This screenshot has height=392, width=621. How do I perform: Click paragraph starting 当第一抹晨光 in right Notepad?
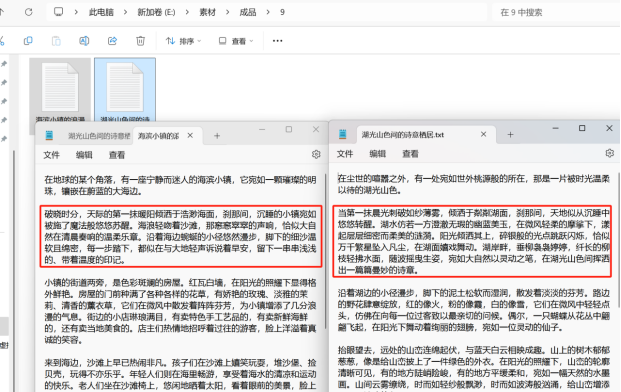click(x=474, y=242)
